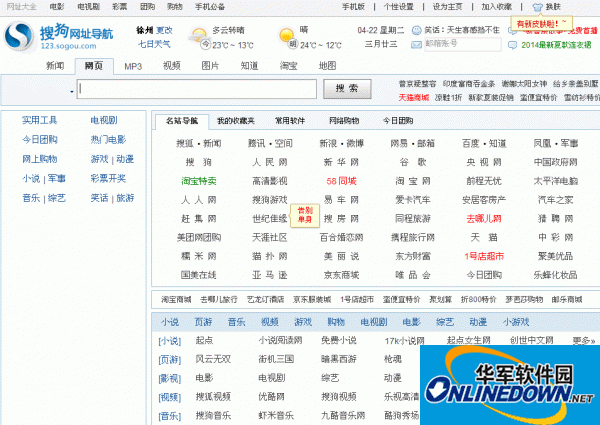Viewport: 600px width, 425px height.
Task: Open the 去哪儿网 link
Action: click(484, 219)
